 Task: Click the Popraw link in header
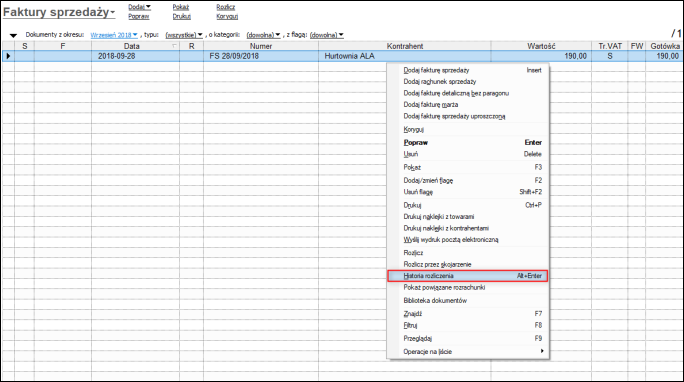139,17
